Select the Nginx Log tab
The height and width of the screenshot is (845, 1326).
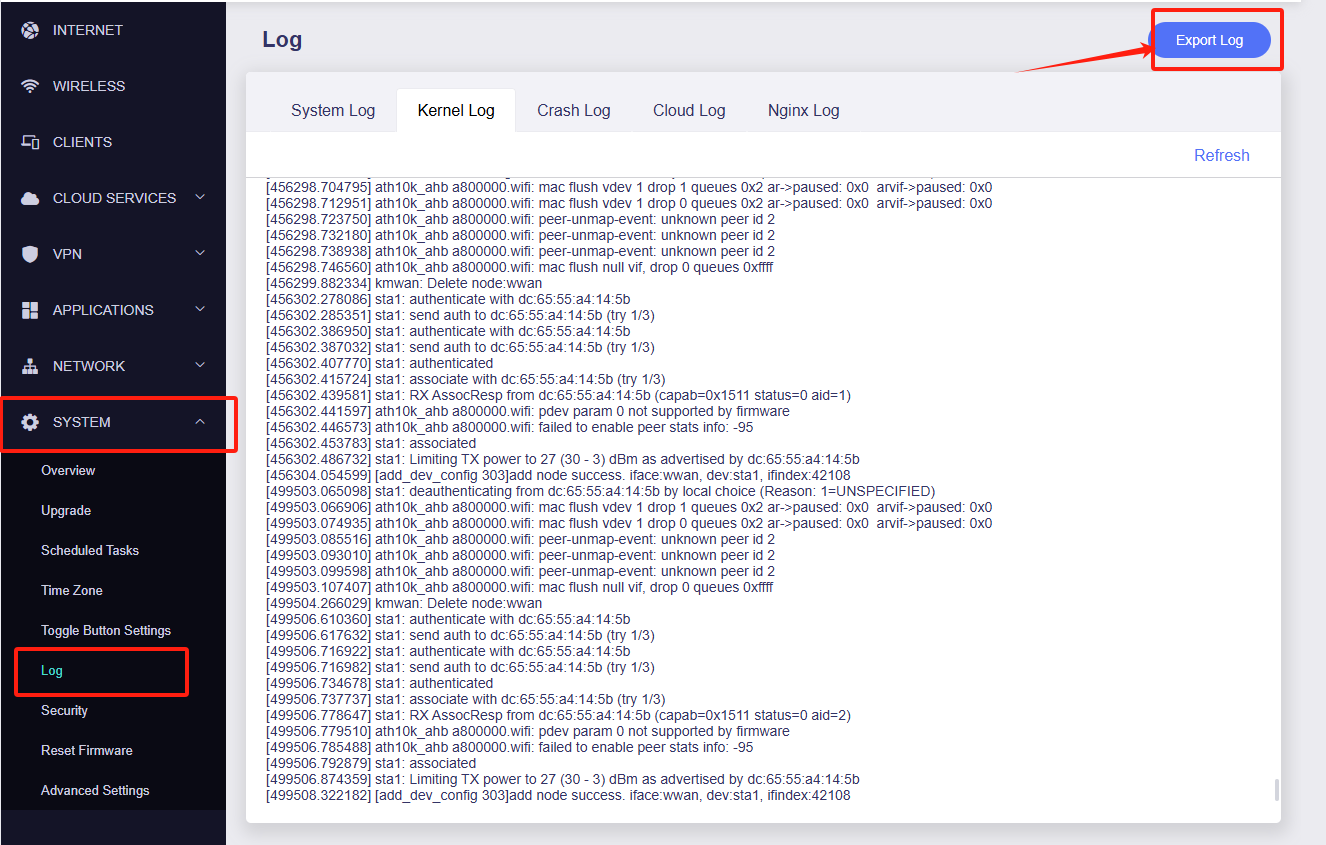[x=803, y=110]
